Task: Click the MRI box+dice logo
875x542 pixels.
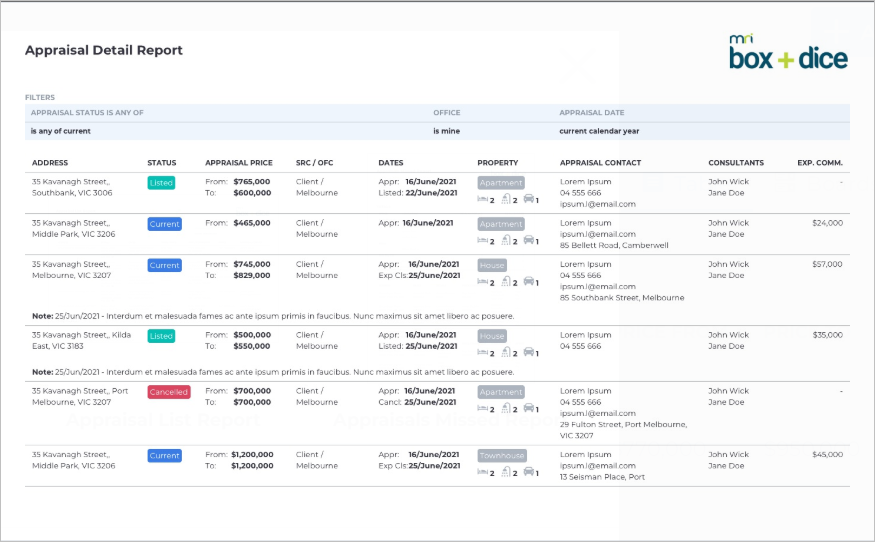Action: [x=788, y=52]
